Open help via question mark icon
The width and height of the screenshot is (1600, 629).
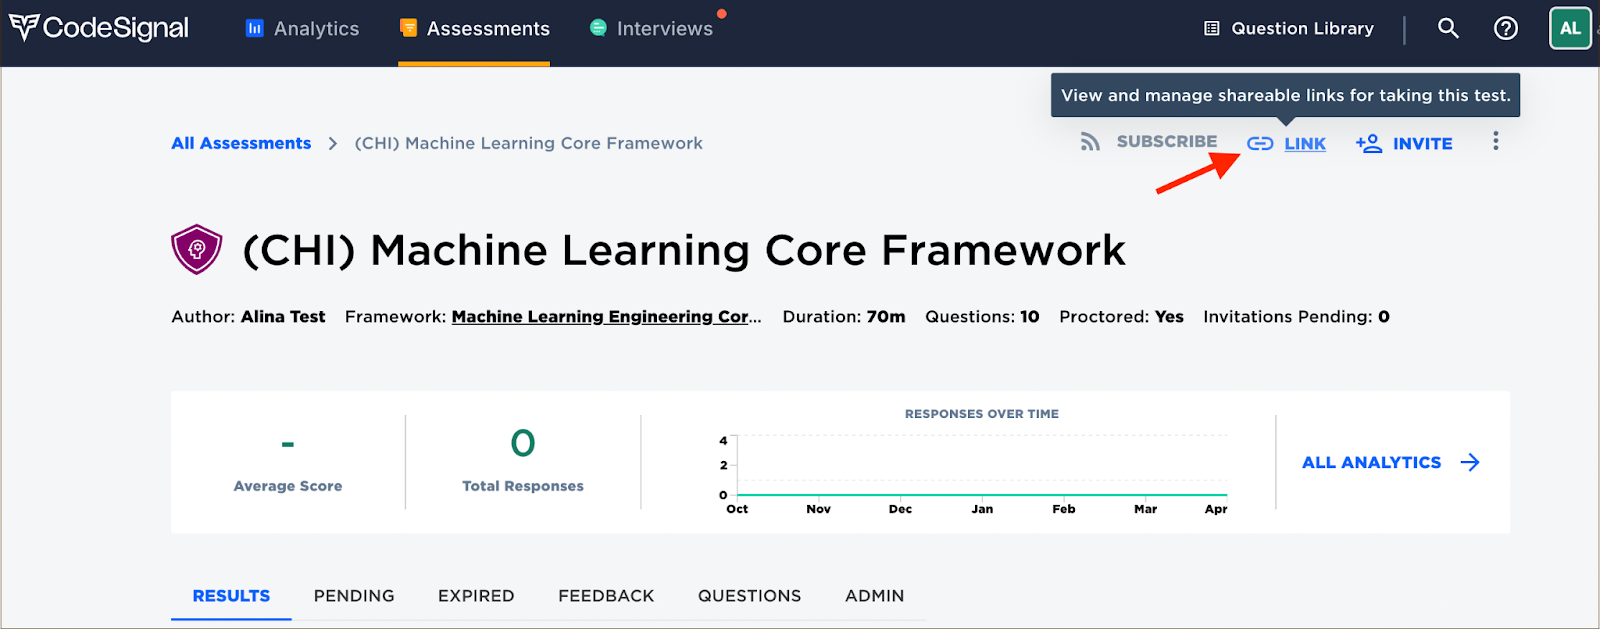pos(1506,28)
